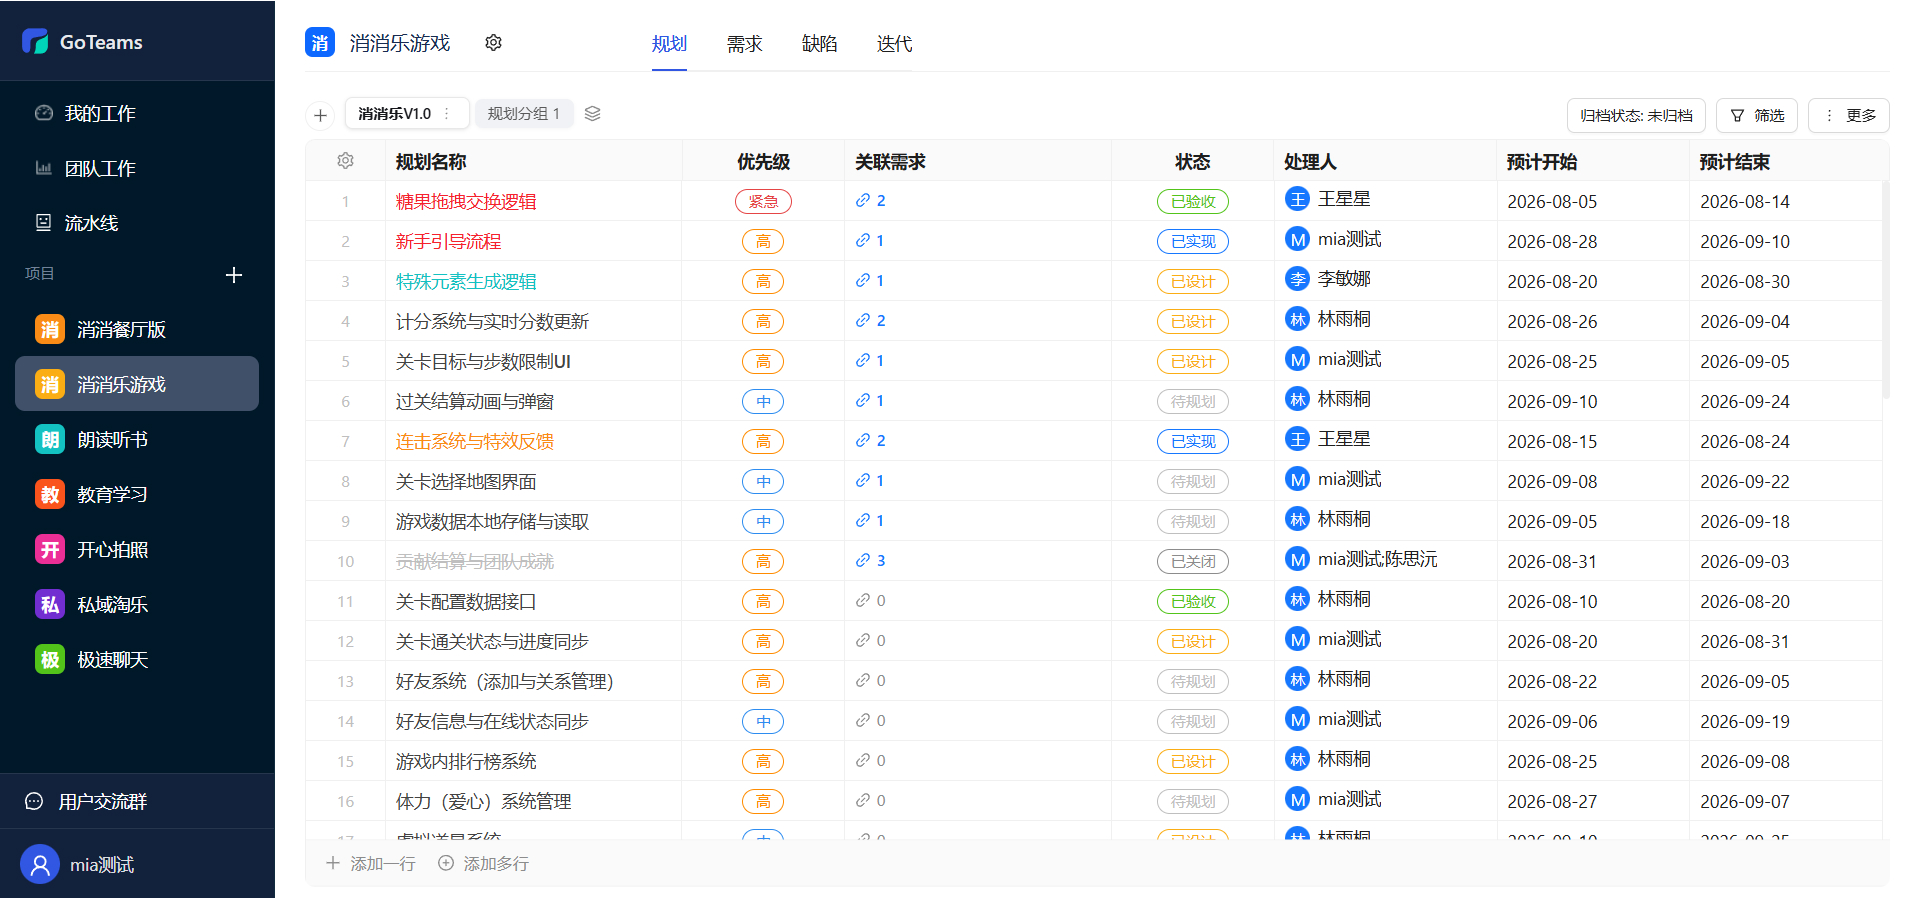This screenshot has height=898, width=1920.
Task: Change priority 中 of 关卡选择地图界面
Action: [x=763, y=481]
